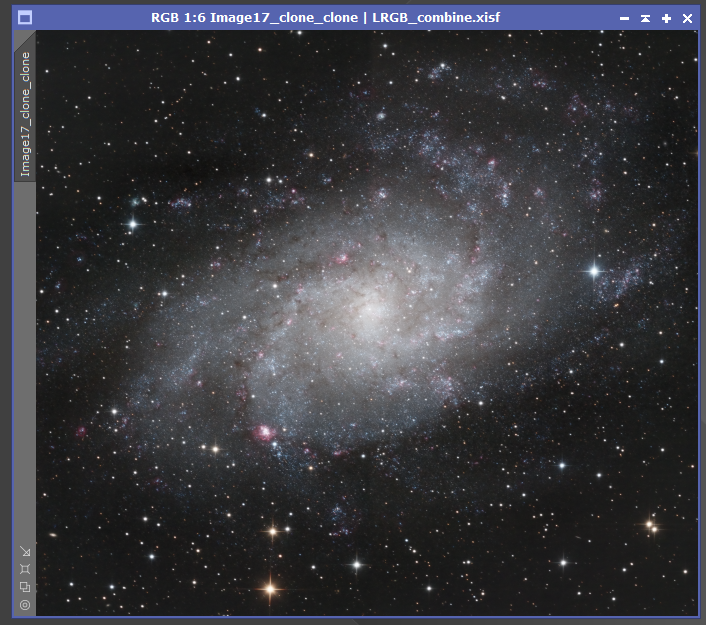Image resolution: width=706 pixels, height=625 pixels.
Task: Click the overlapping squares duplicate icon
Action: click(x=25, y=587)
